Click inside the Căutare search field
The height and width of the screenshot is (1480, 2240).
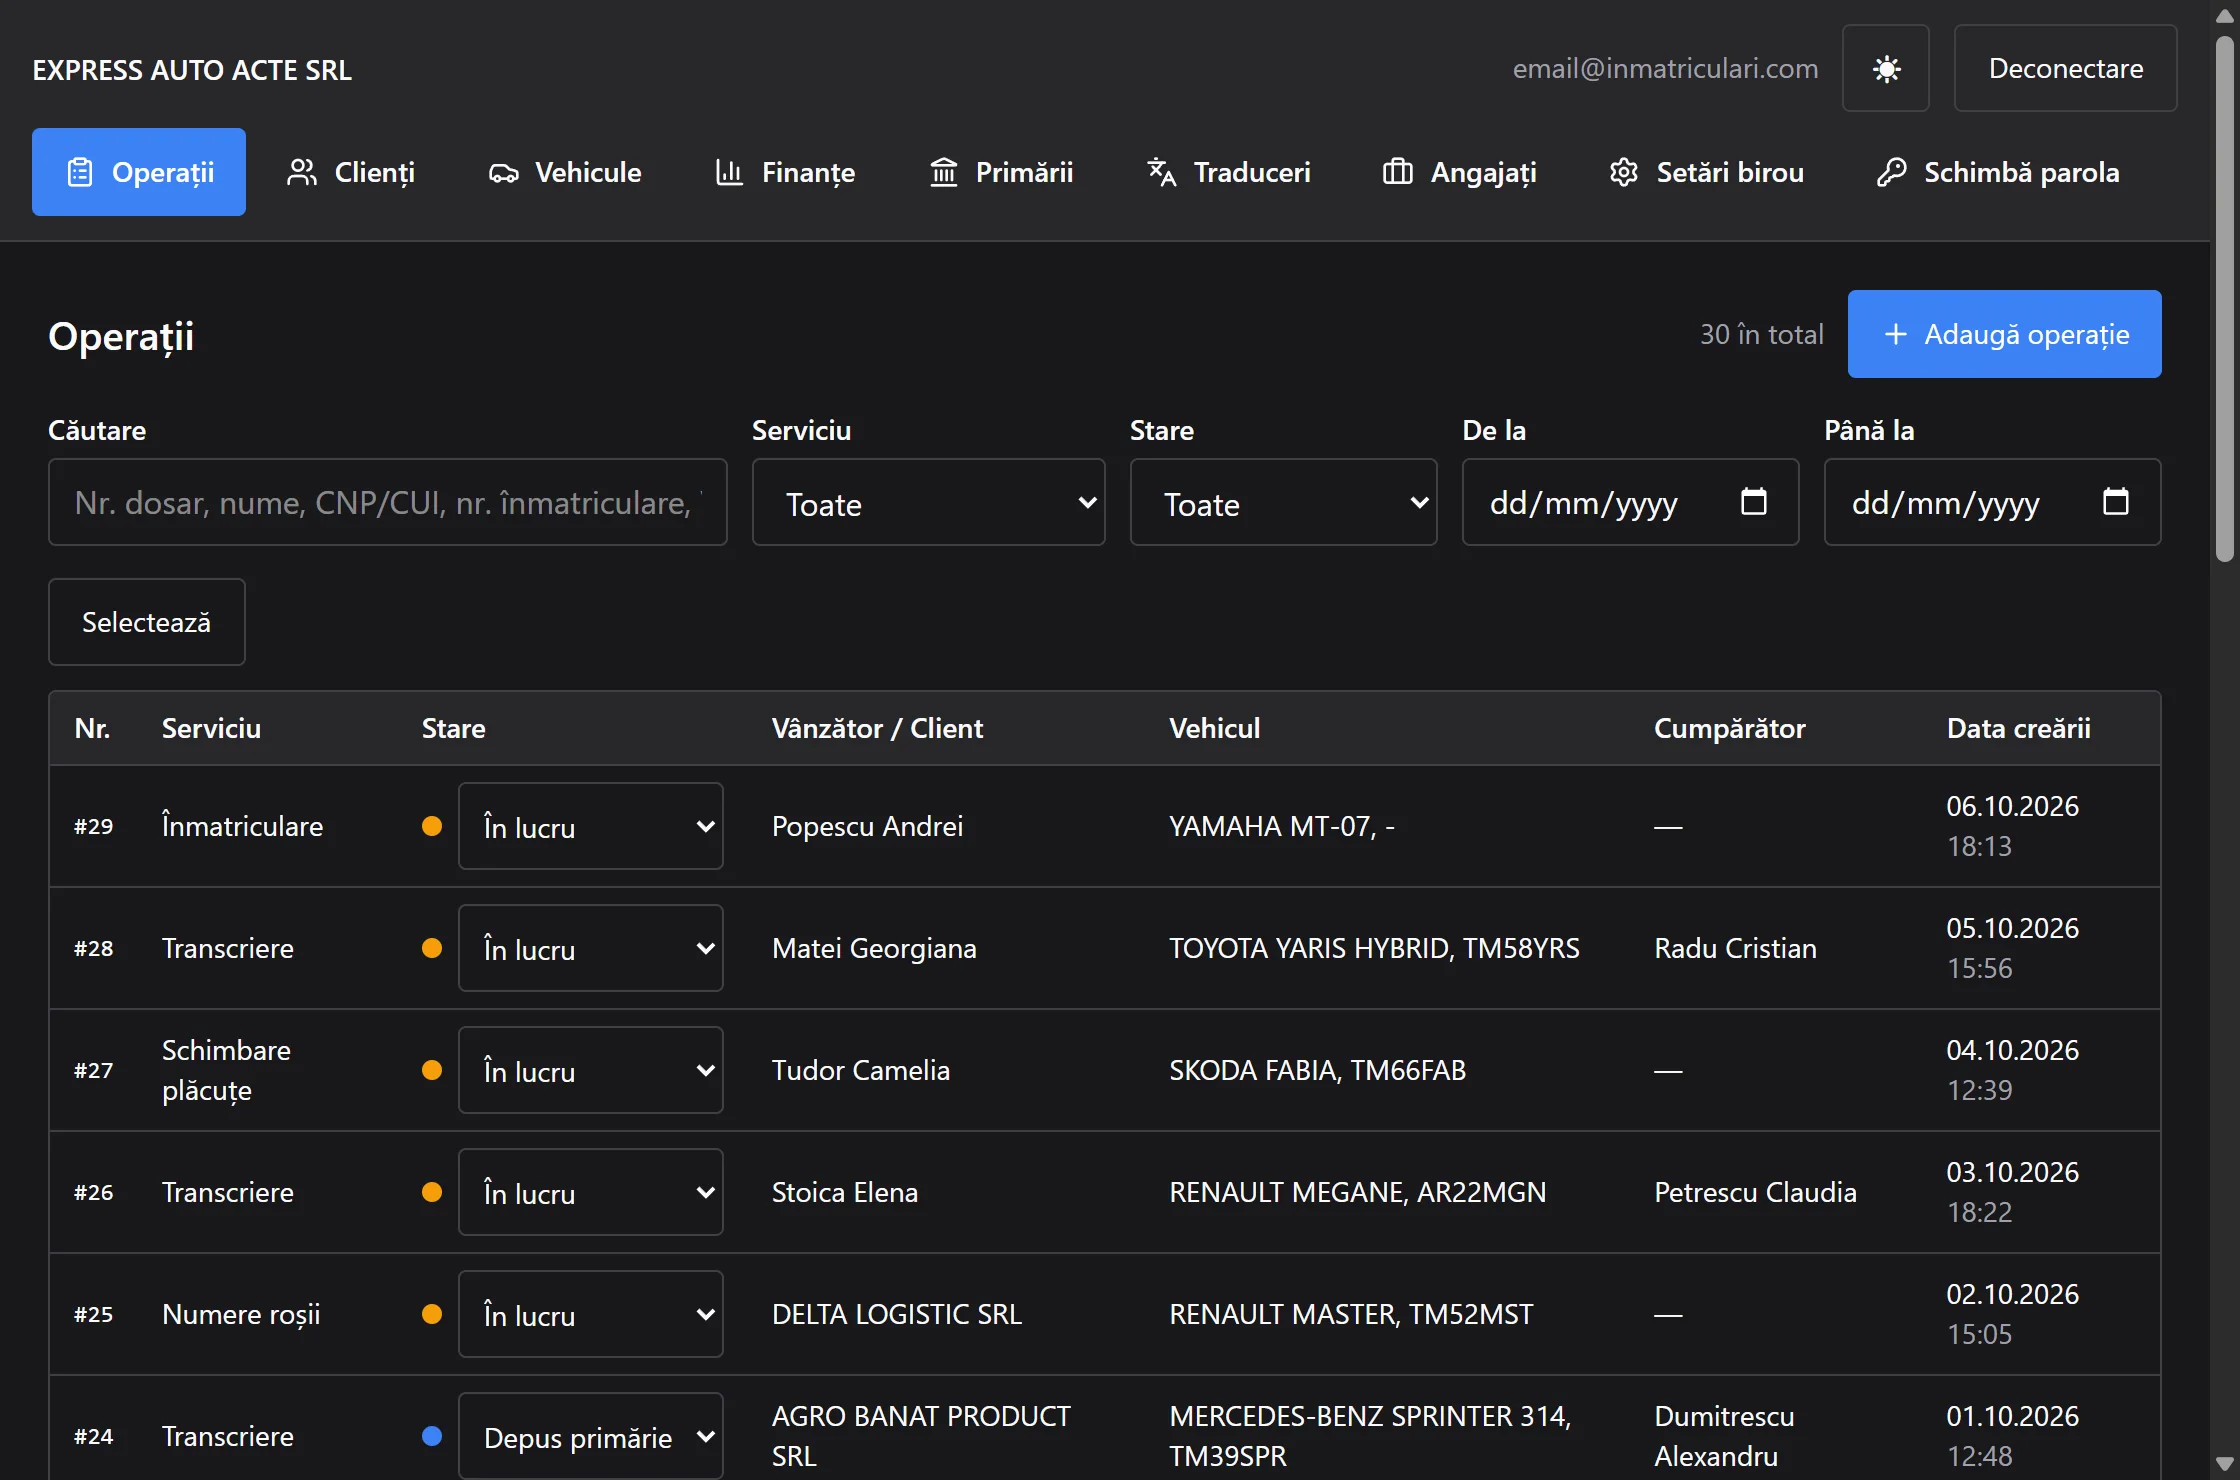click(x=388, y=502)
